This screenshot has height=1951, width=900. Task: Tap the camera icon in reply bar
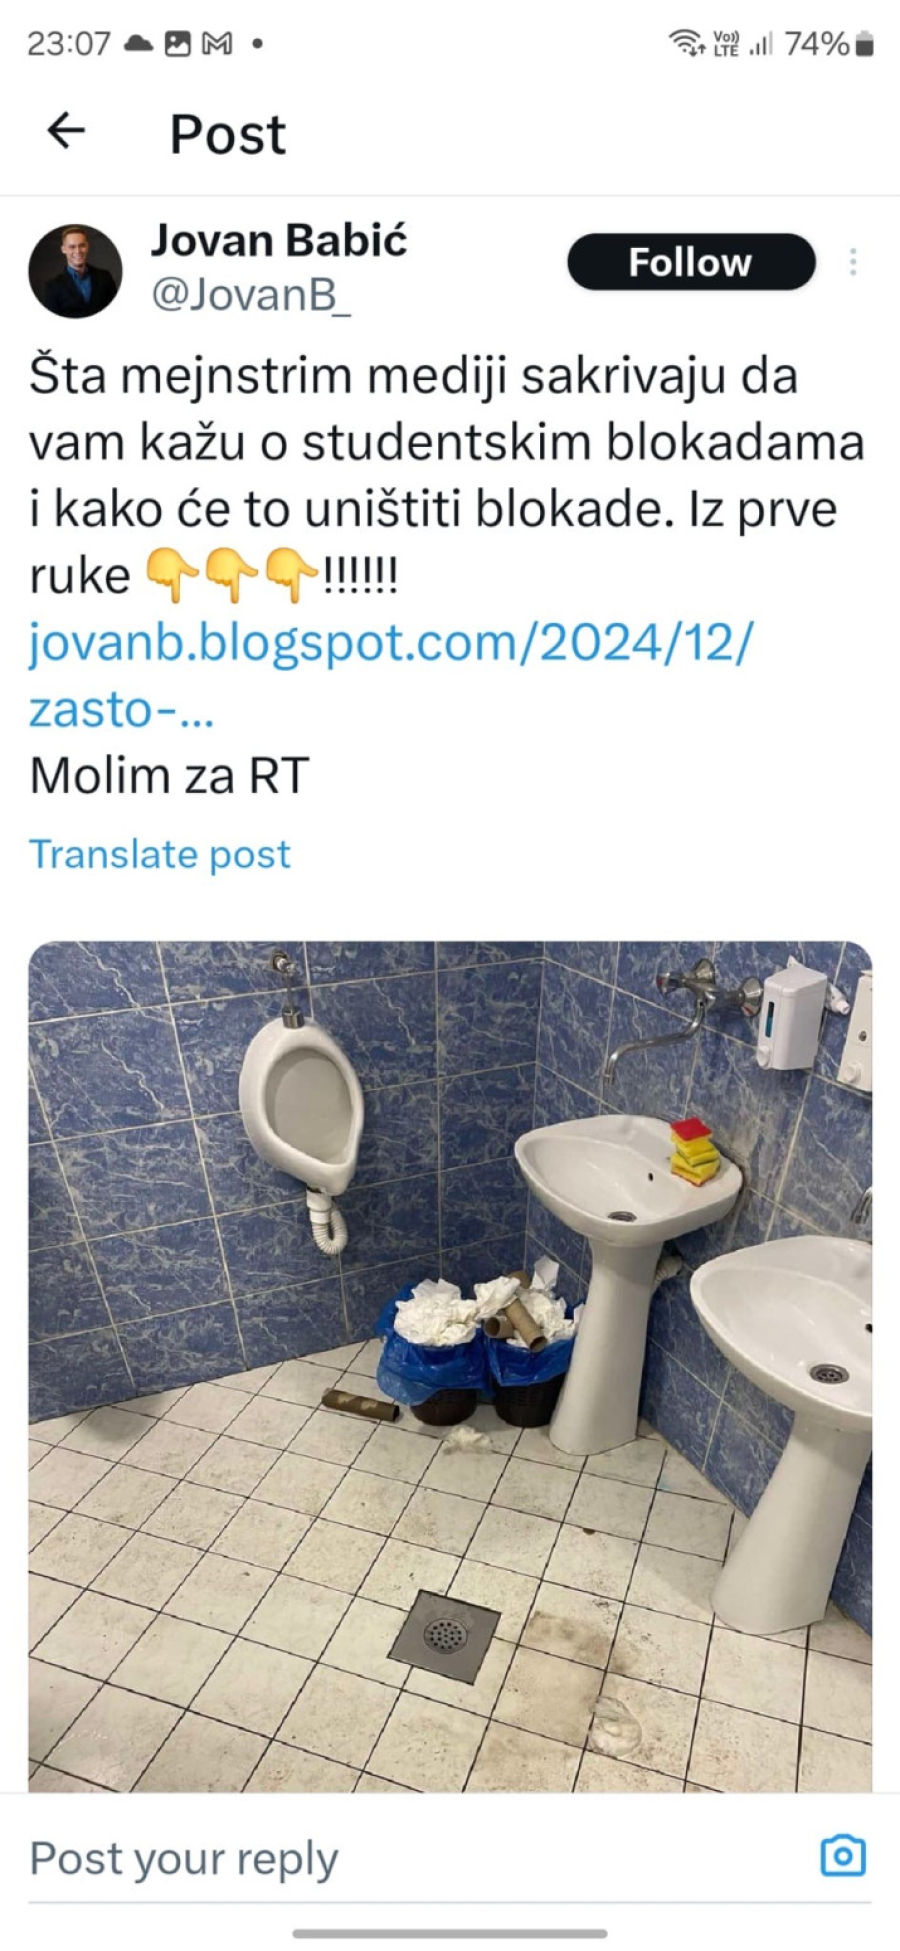tap(842, 1856)
